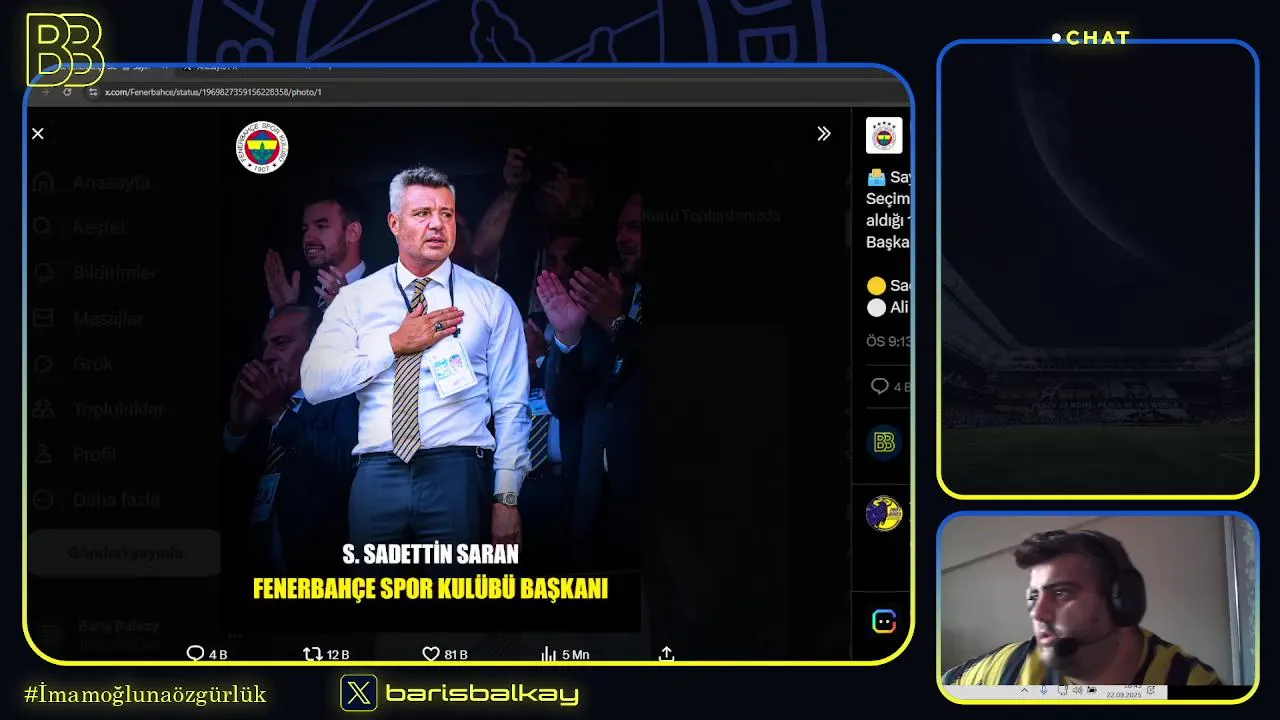
Task: Click the notification icon in webcam taskbar
Action: 1151,690
